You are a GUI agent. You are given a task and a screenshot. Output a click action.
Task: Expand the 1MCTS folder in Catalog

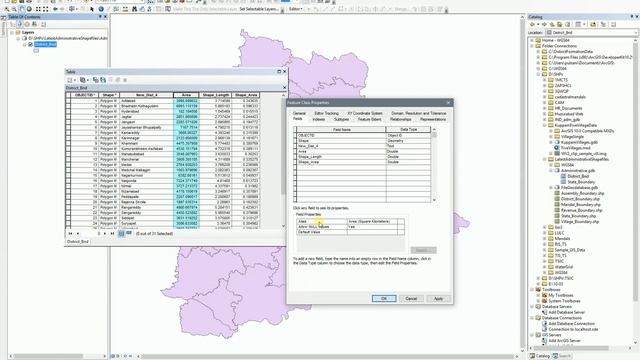click(x=544, y=80)
